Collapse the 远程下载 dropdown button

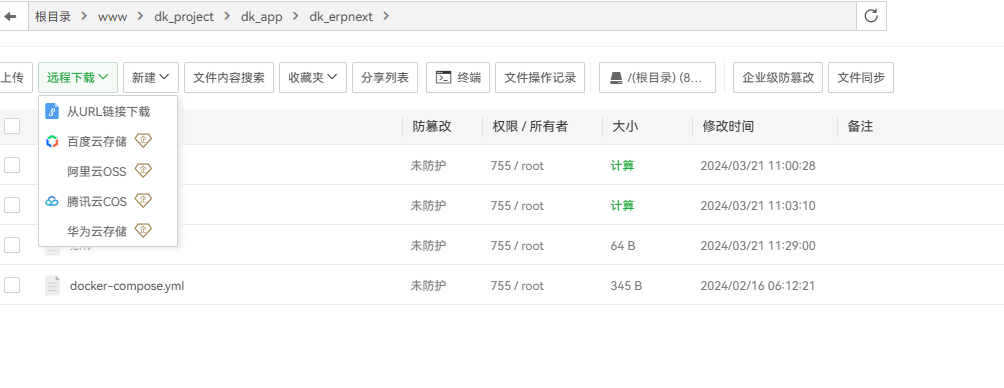pyautogui.click(x=77, y=77)
